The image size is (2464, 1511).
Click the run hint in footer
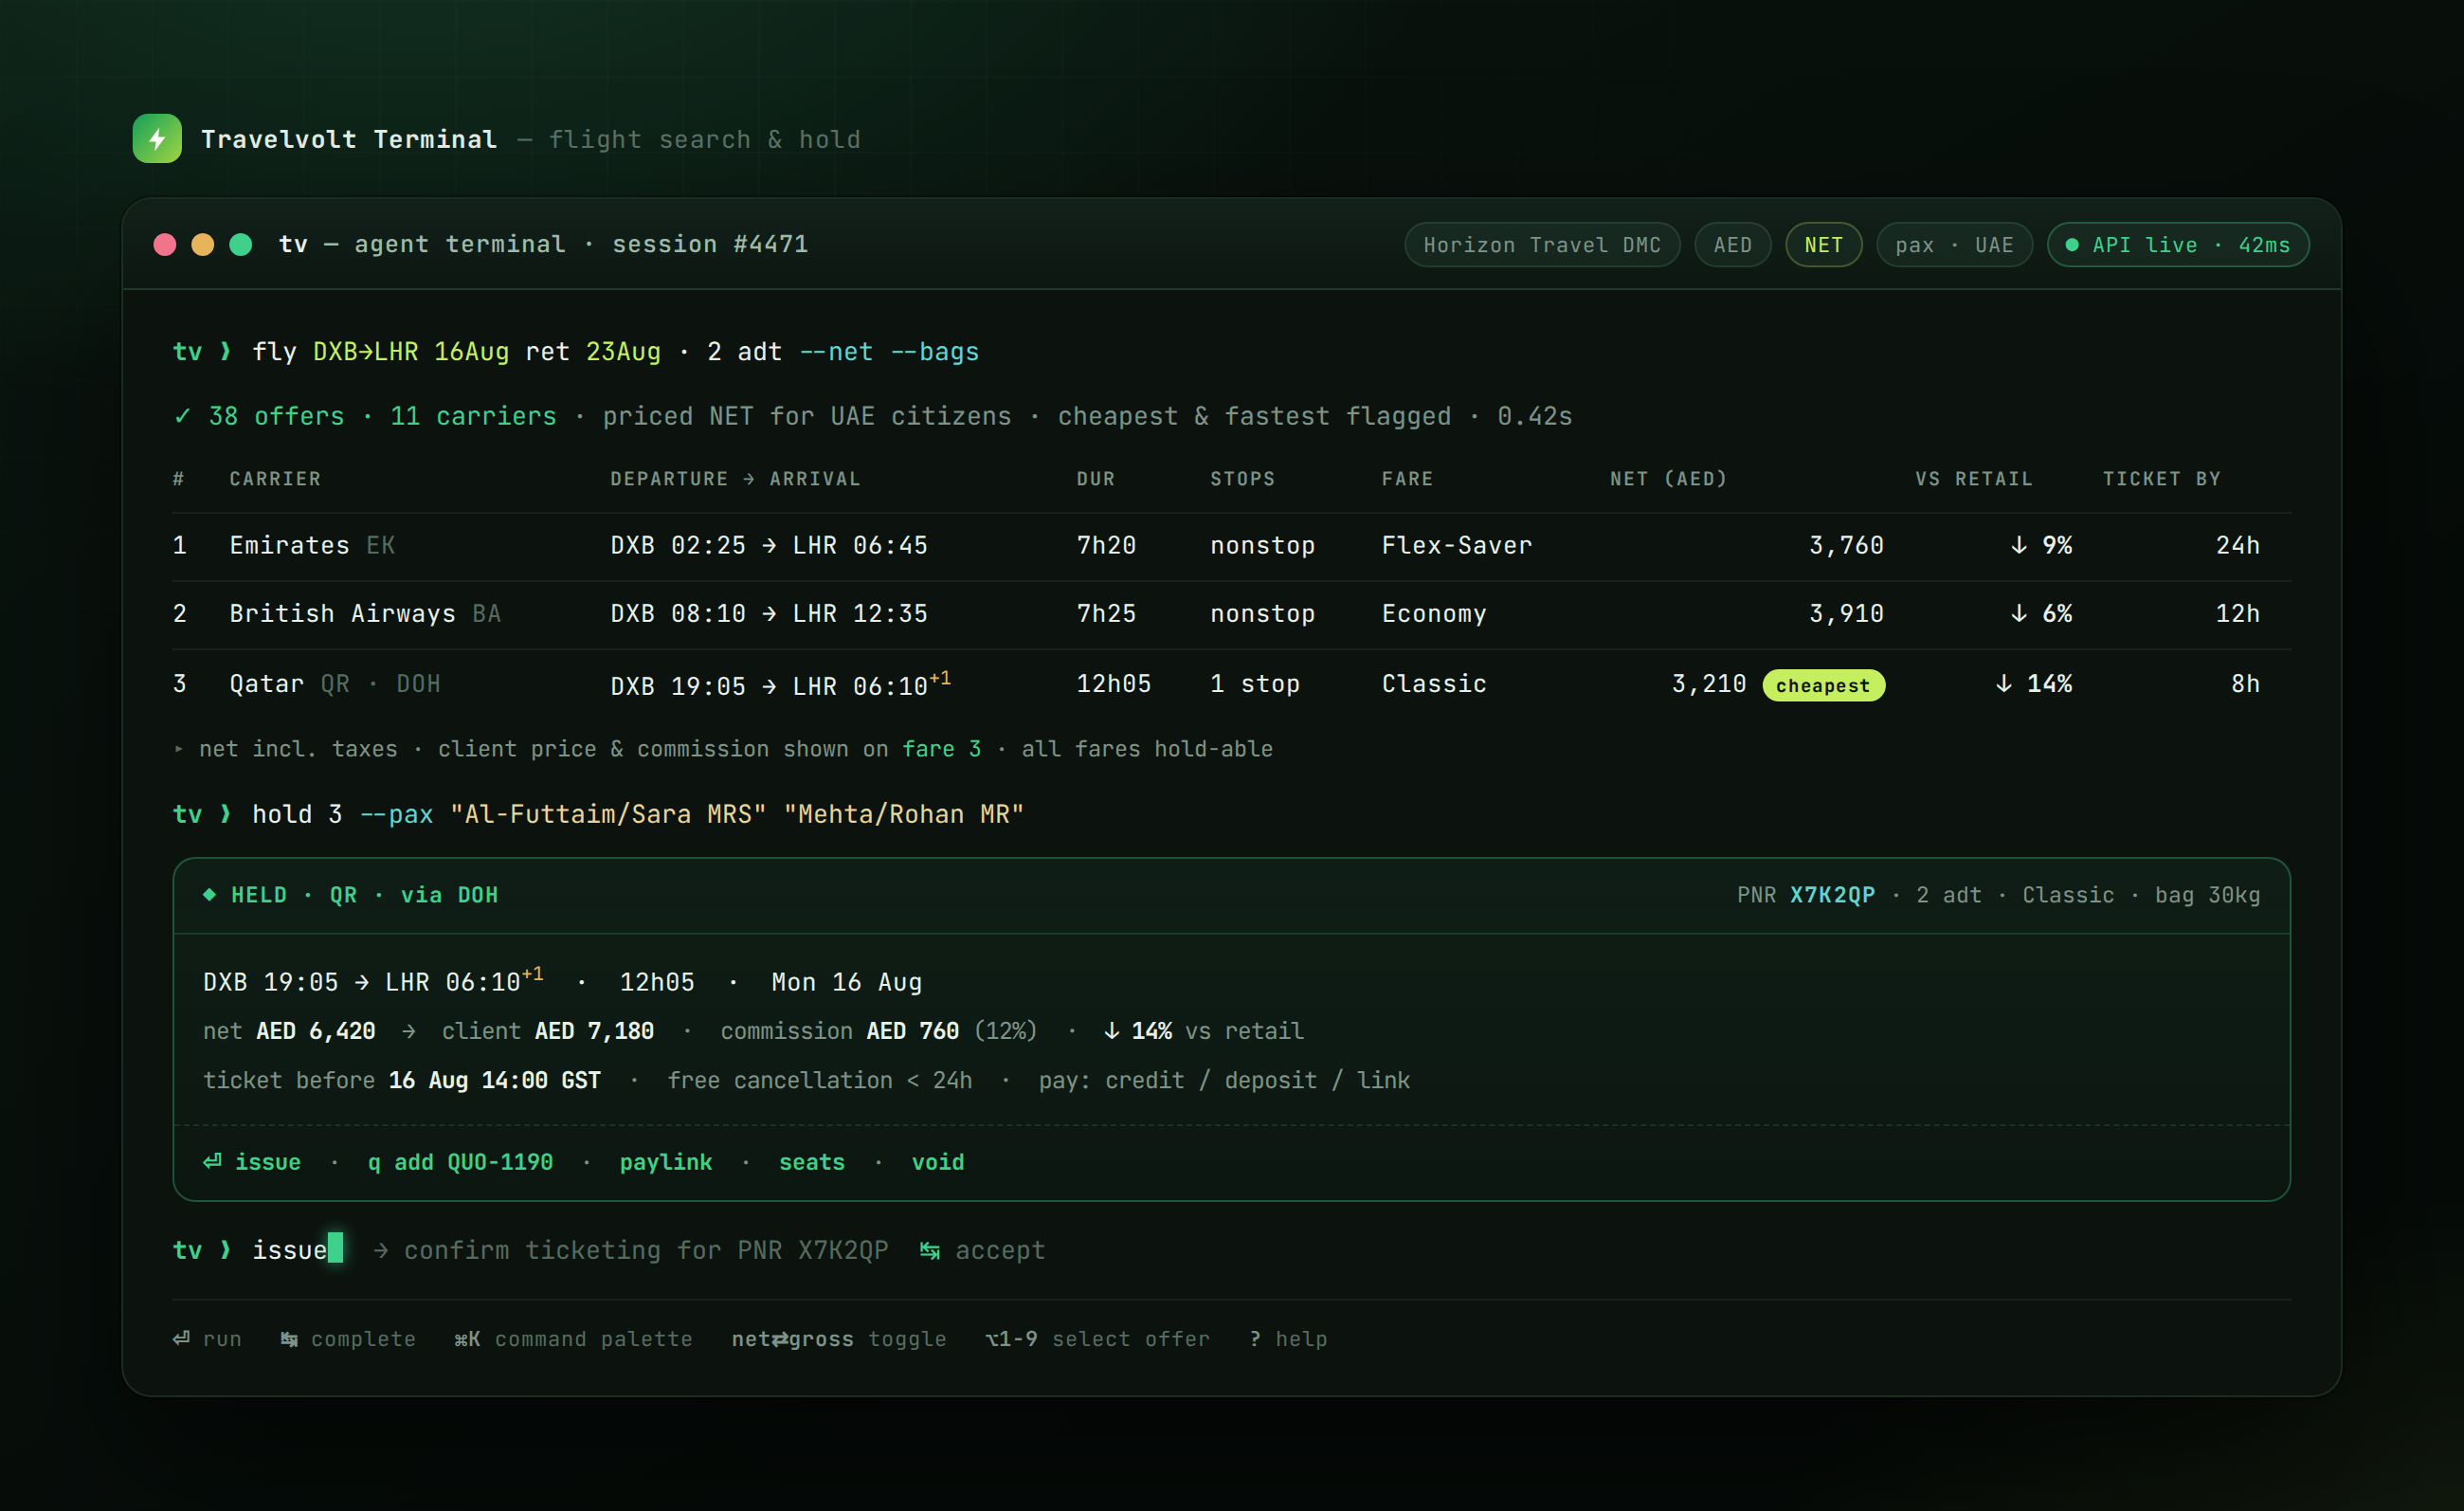coord(207,1339)
